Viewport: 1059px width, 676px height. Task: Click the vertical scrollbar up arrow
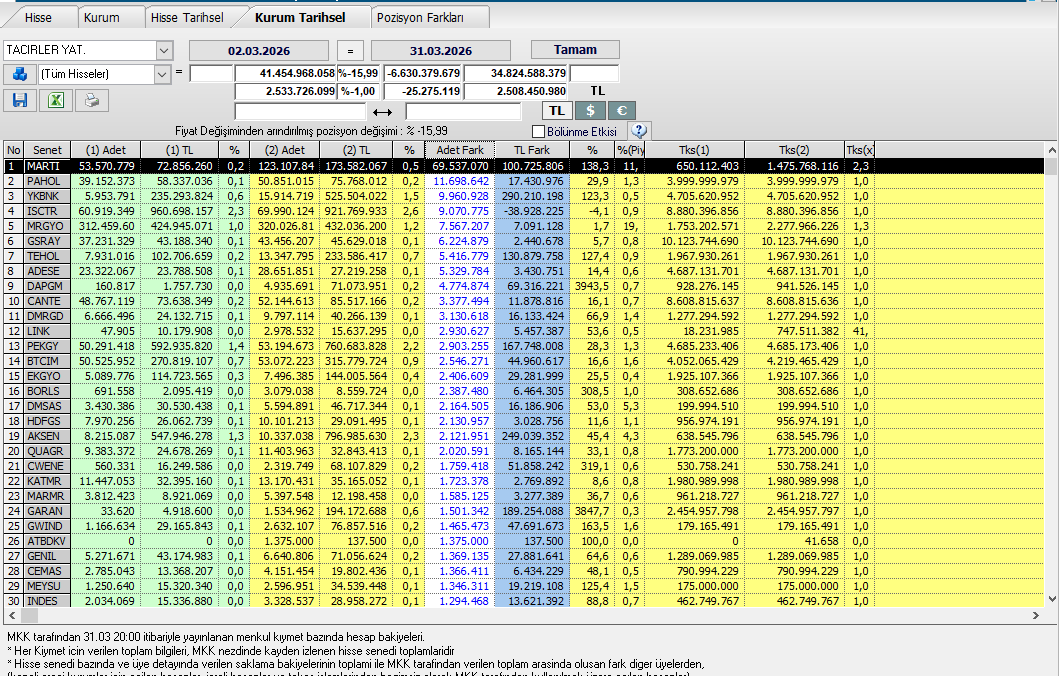pyautogui.click(x=1052, y=149)
